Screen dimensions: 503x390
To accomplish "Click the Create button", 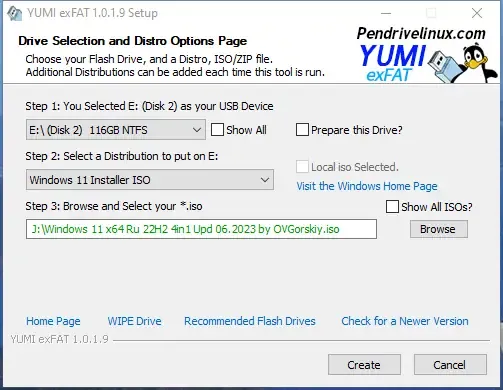I will (364, 365).
